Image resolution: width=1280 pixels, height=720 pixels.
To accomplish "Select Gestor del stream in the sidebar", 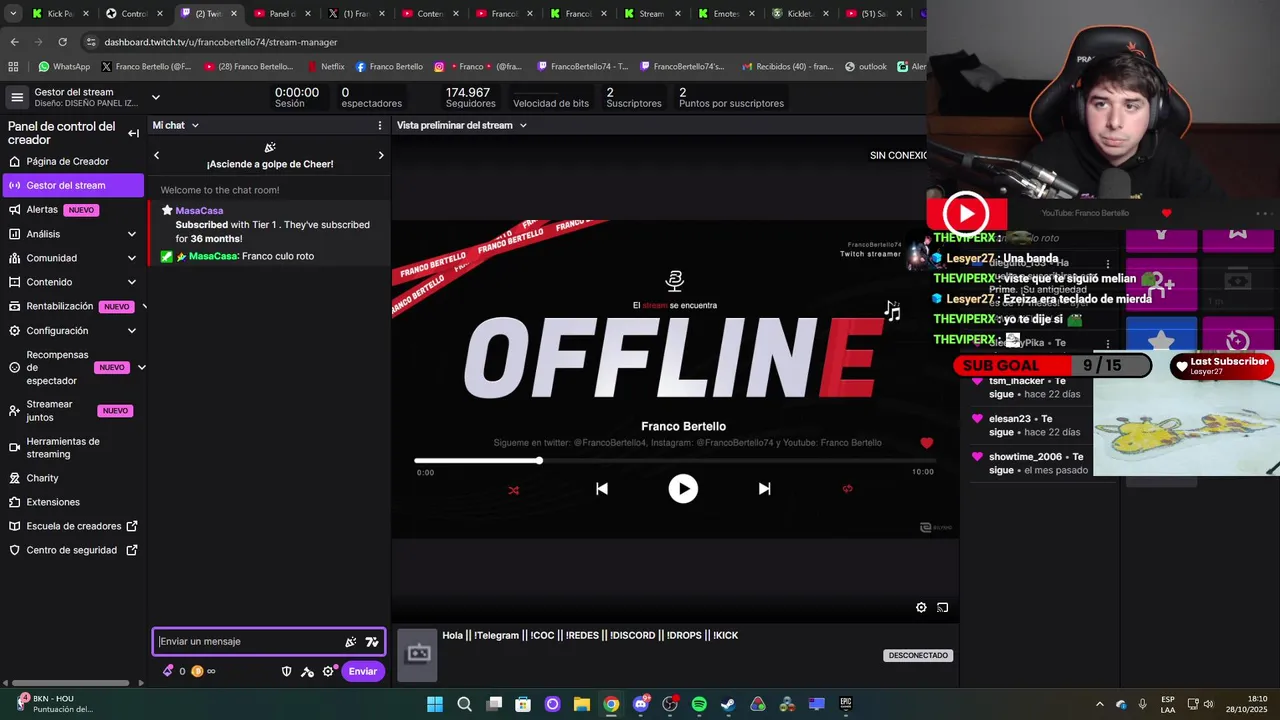I will [x=73, y=185].
